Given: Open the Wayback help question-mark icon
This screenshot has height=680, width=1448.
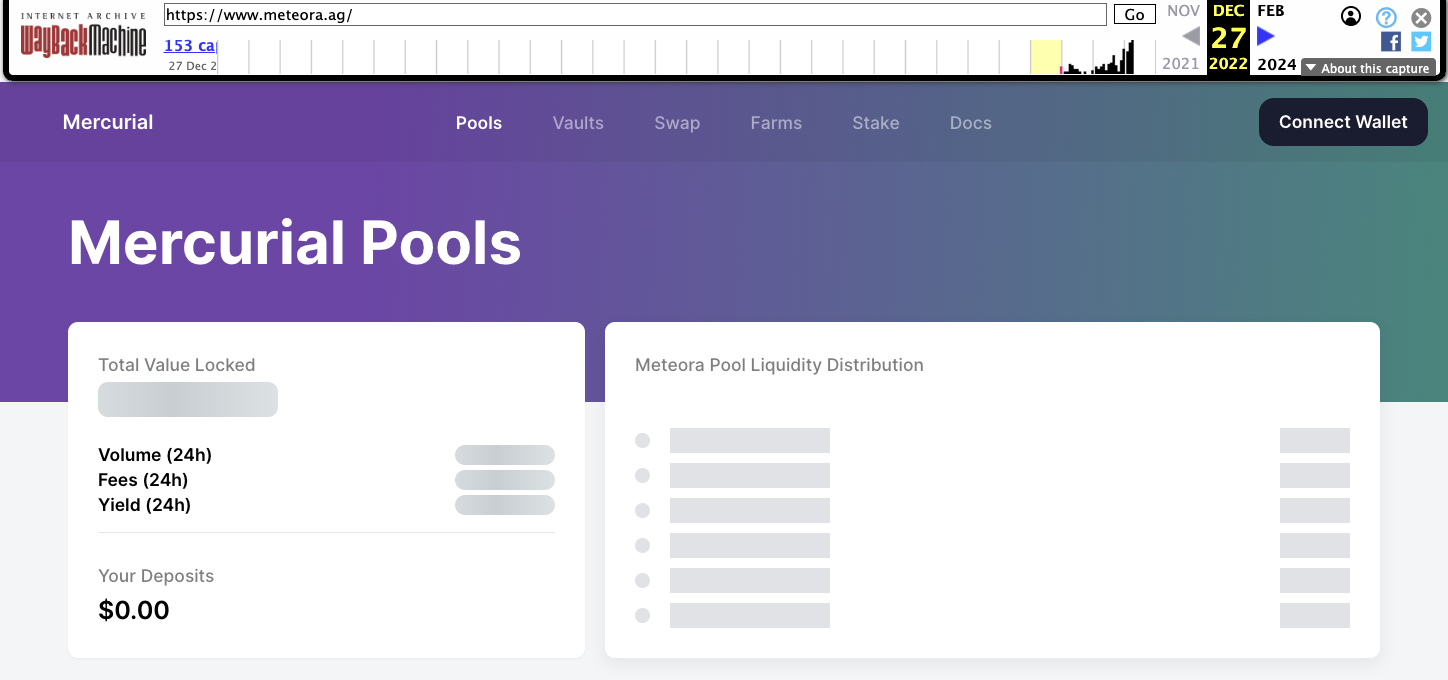Looking at the screenshot, I should tap(1386, 17).
